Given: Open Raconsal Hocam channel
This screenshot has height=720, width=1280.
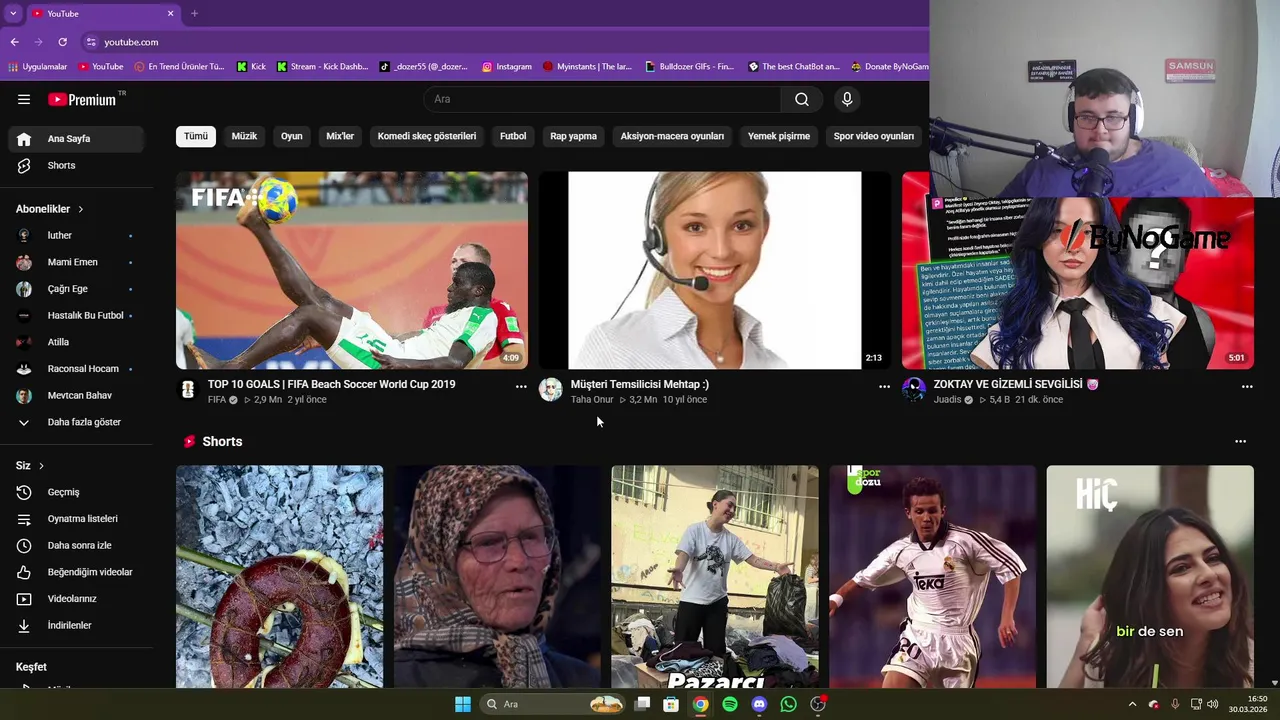Looking at the screenshot, I should click(77, 369).
